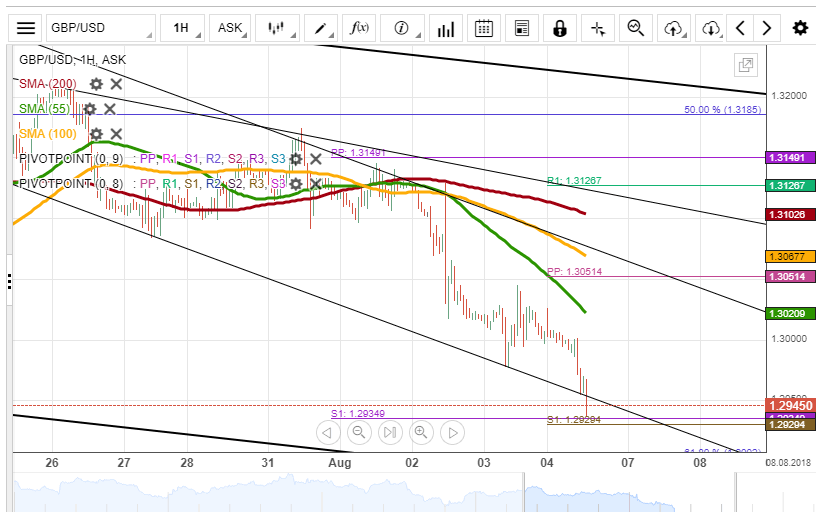The width and height of the screenshot is (828, 519).
Task: Click the 1.30514 pivot price tag
Action: click(x=790, y=277)
